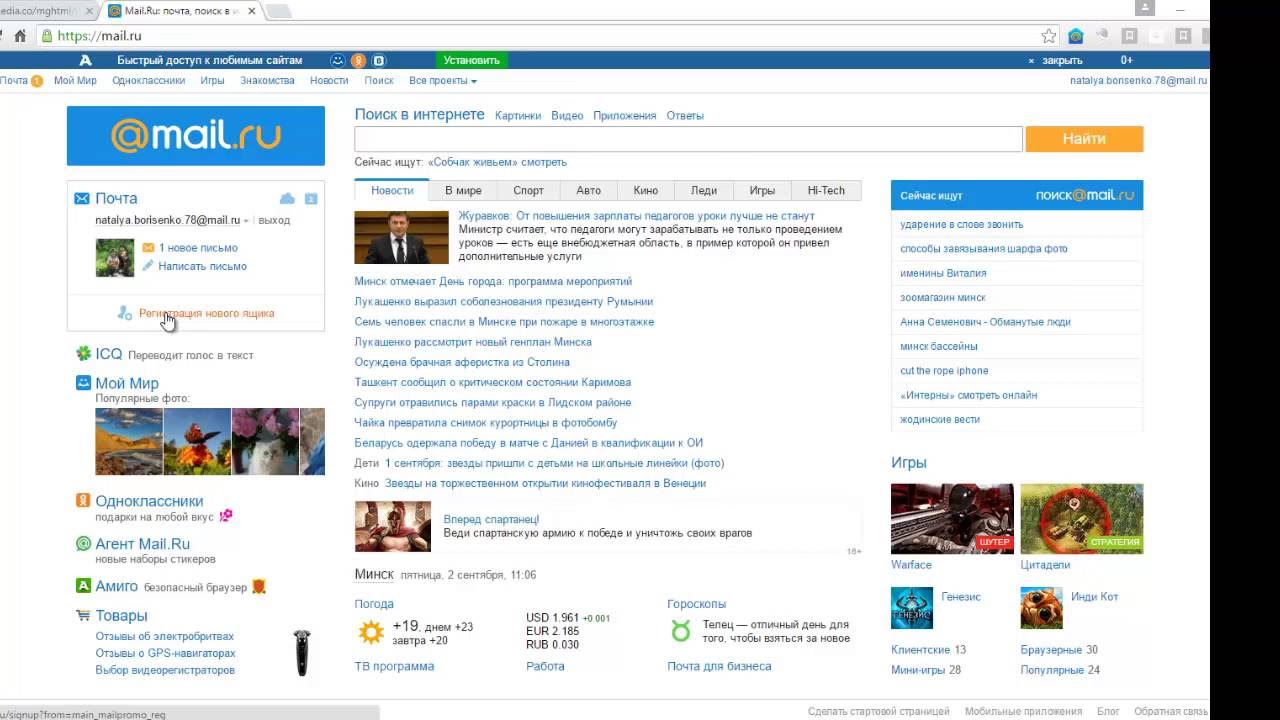Open the Вперед спартанец ad link
Viewport: 1280px width, 720px height.
pyautogui.click(x=491, y=520)
